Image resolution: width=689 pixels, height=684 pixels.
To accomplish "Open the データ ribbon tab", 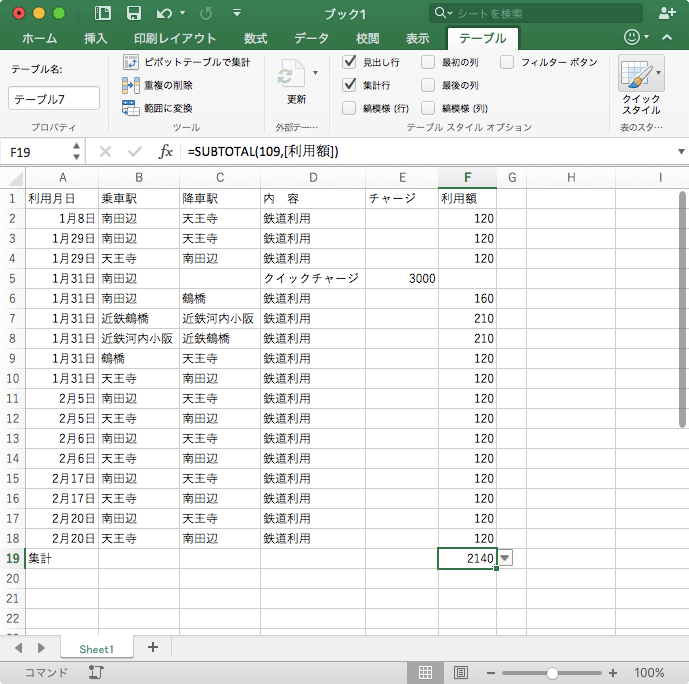I will (312, 39).
